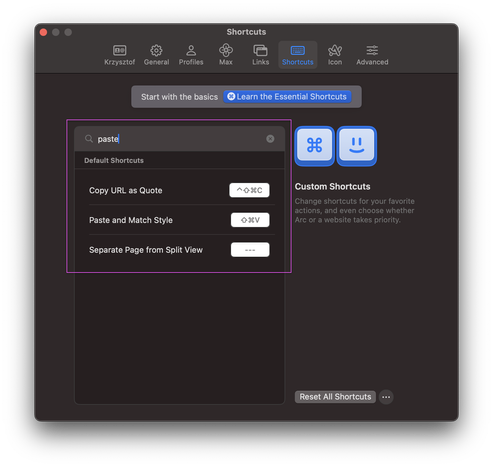Open the Profiles tab
This screenshot has width=493, height=467.
coord(191,55)
